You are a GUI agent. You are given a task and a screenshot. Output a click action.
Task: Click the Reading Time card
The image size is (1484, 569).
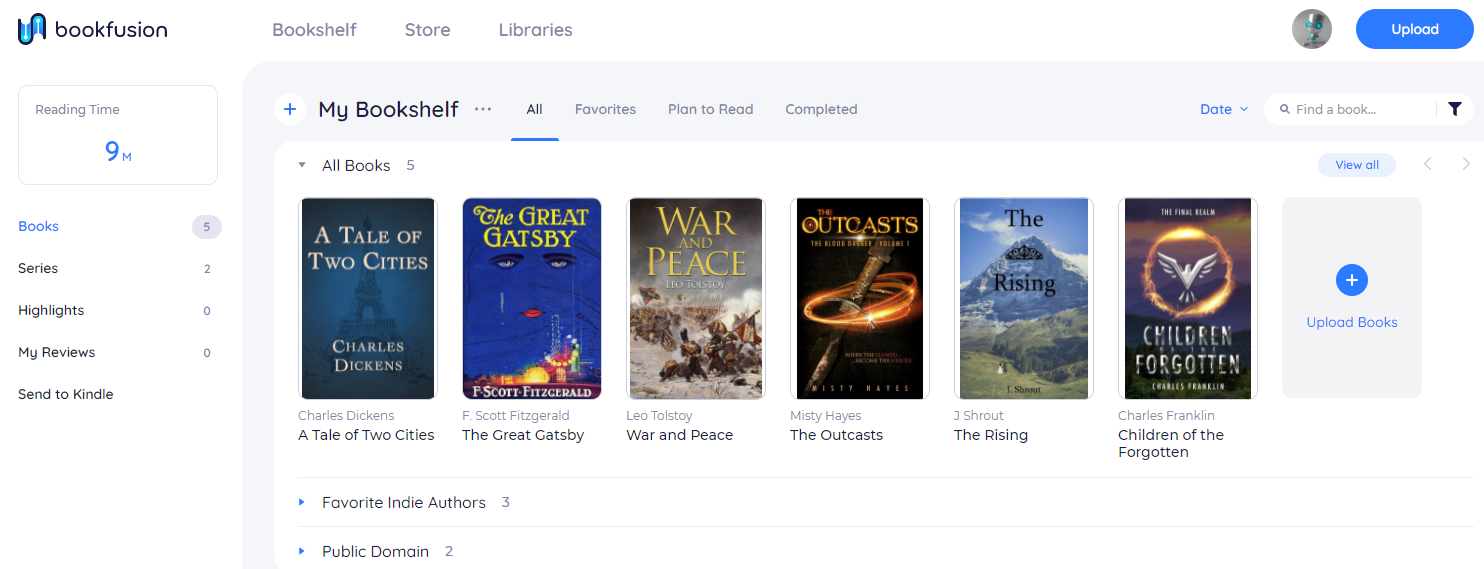click(118, 135)
